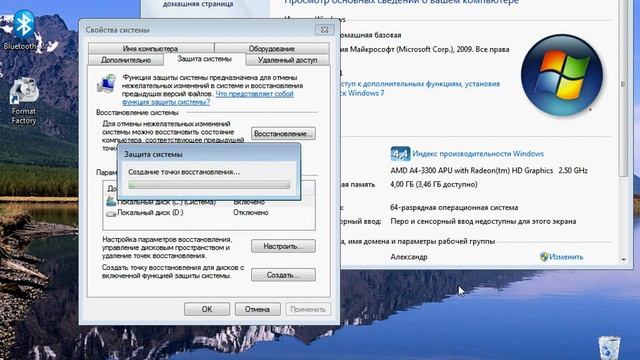
Task: Click the Отключено status text
Action: [250, 213]
